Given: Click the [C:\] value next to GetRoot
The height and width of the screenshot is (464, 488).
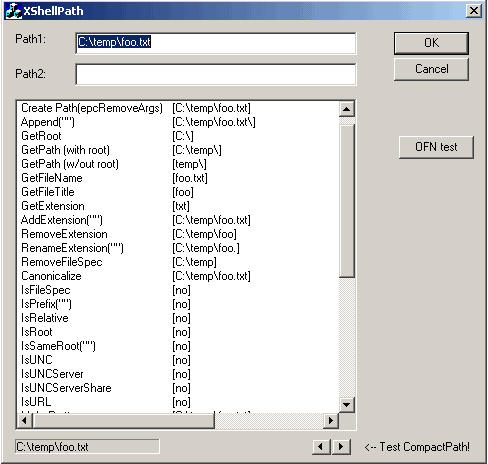Looking at the screenshot, I should click(x=183, y=136).
